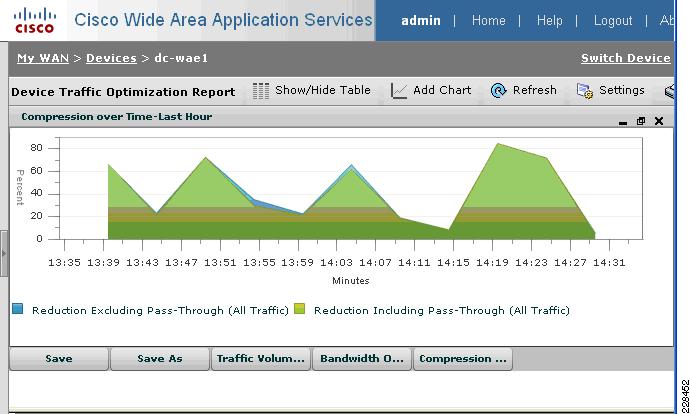Open the My WAN breadcrumb link
The width and height of the screenshot is (690, 414).
pyautogui.click(x=43, y=58)
